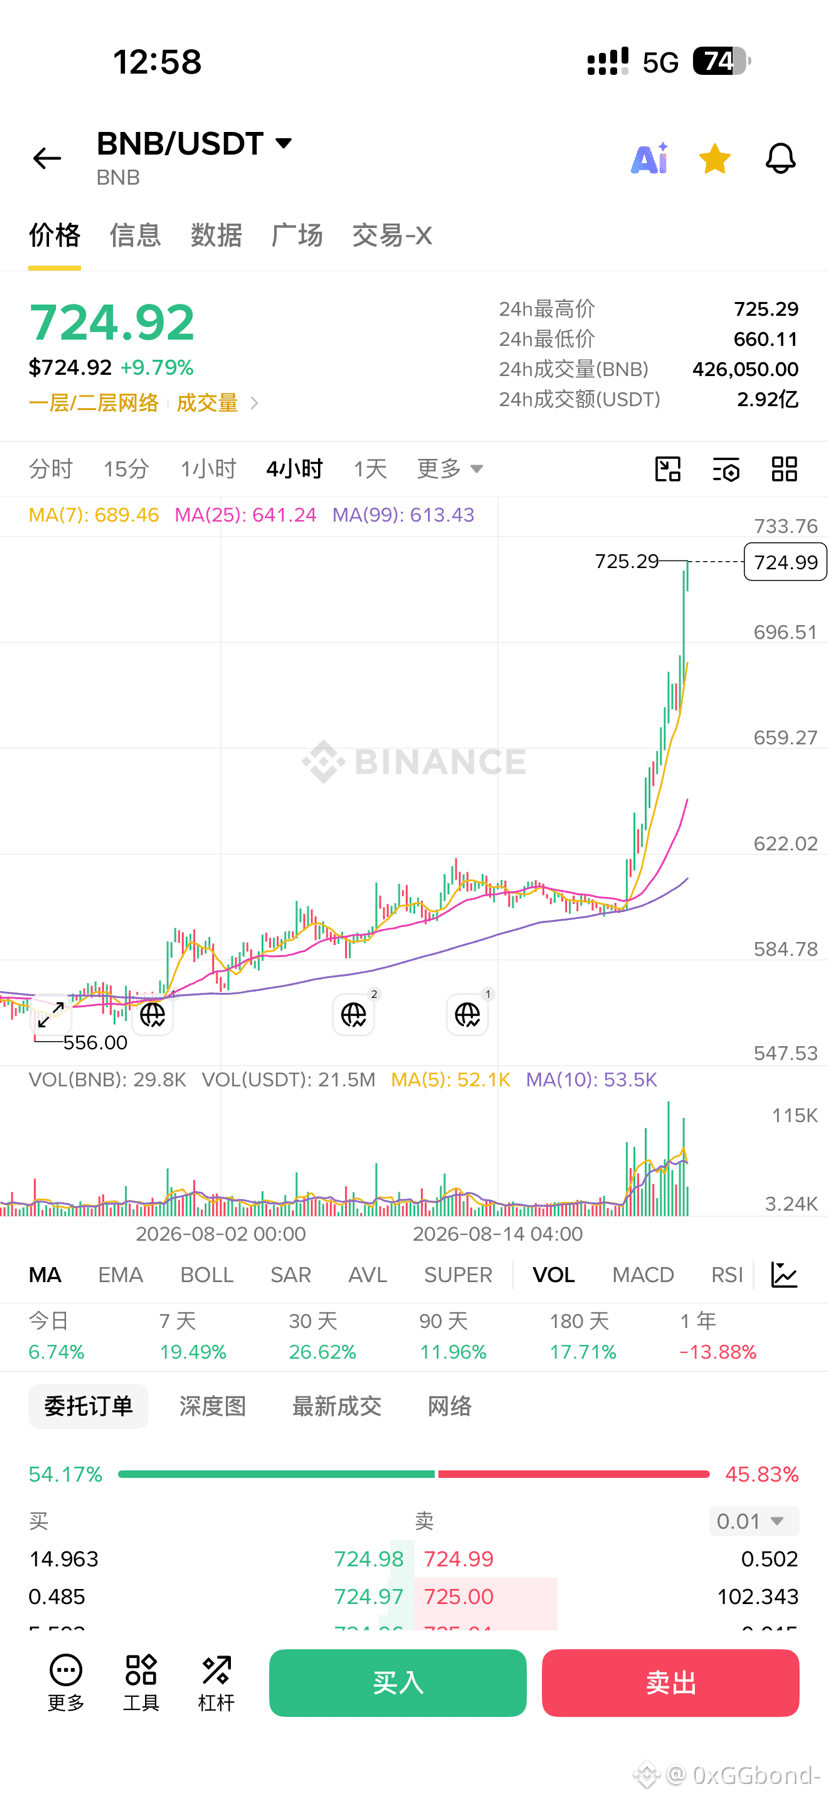The image size is (828, 1800).
Task: Open the 杠杆 margin icon
Action: (216, 1683)
